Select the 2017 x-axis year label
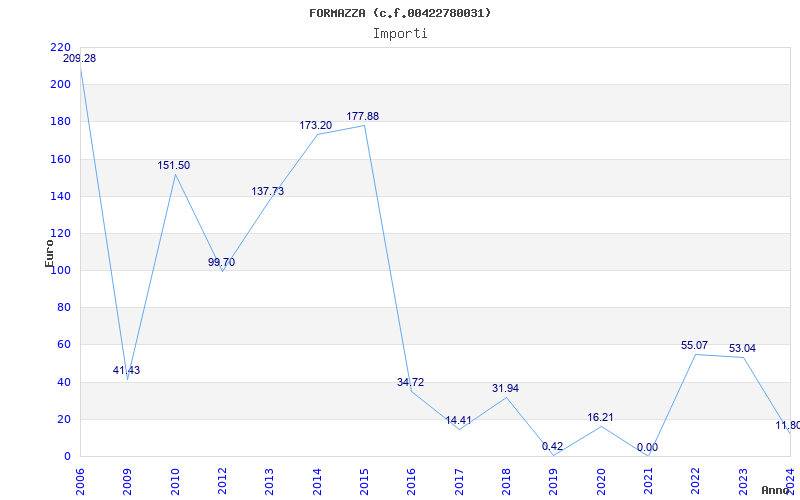Screen dimensions: 800x500 (459, 481)
